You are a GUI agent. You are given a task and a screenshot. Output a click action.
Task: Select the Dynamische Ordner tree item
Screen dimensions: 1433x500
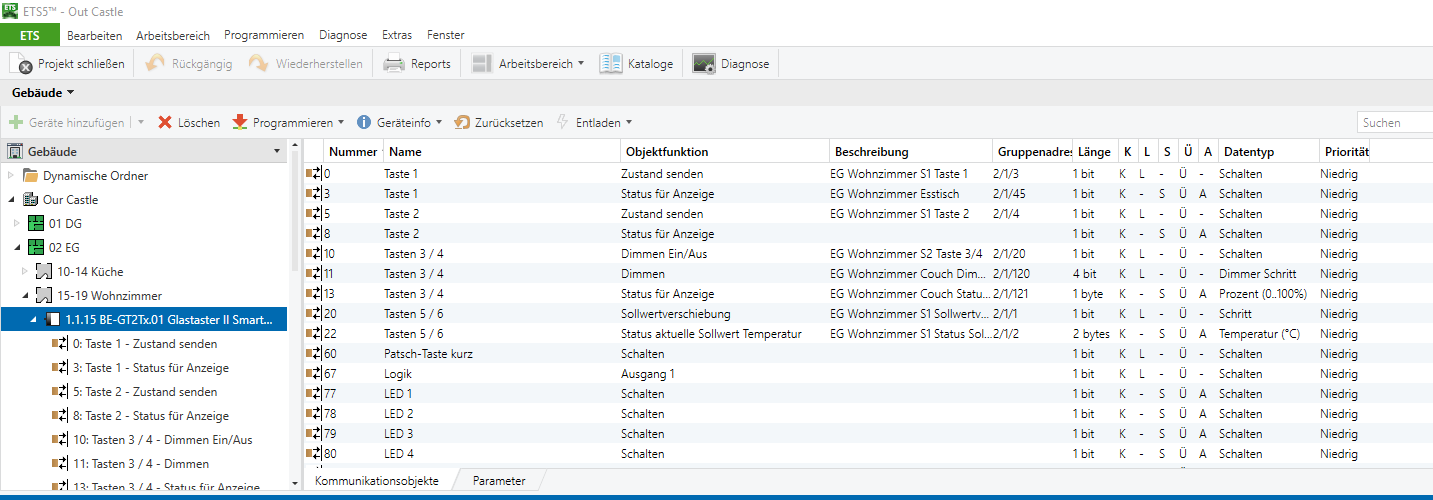95,176
